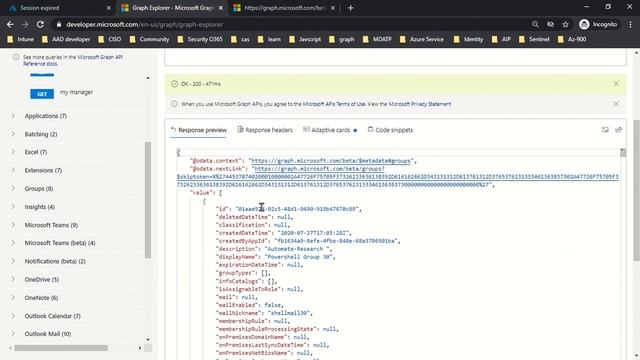
Task: Dismiss the Terms of Use notice
Action: click(616, 104)
